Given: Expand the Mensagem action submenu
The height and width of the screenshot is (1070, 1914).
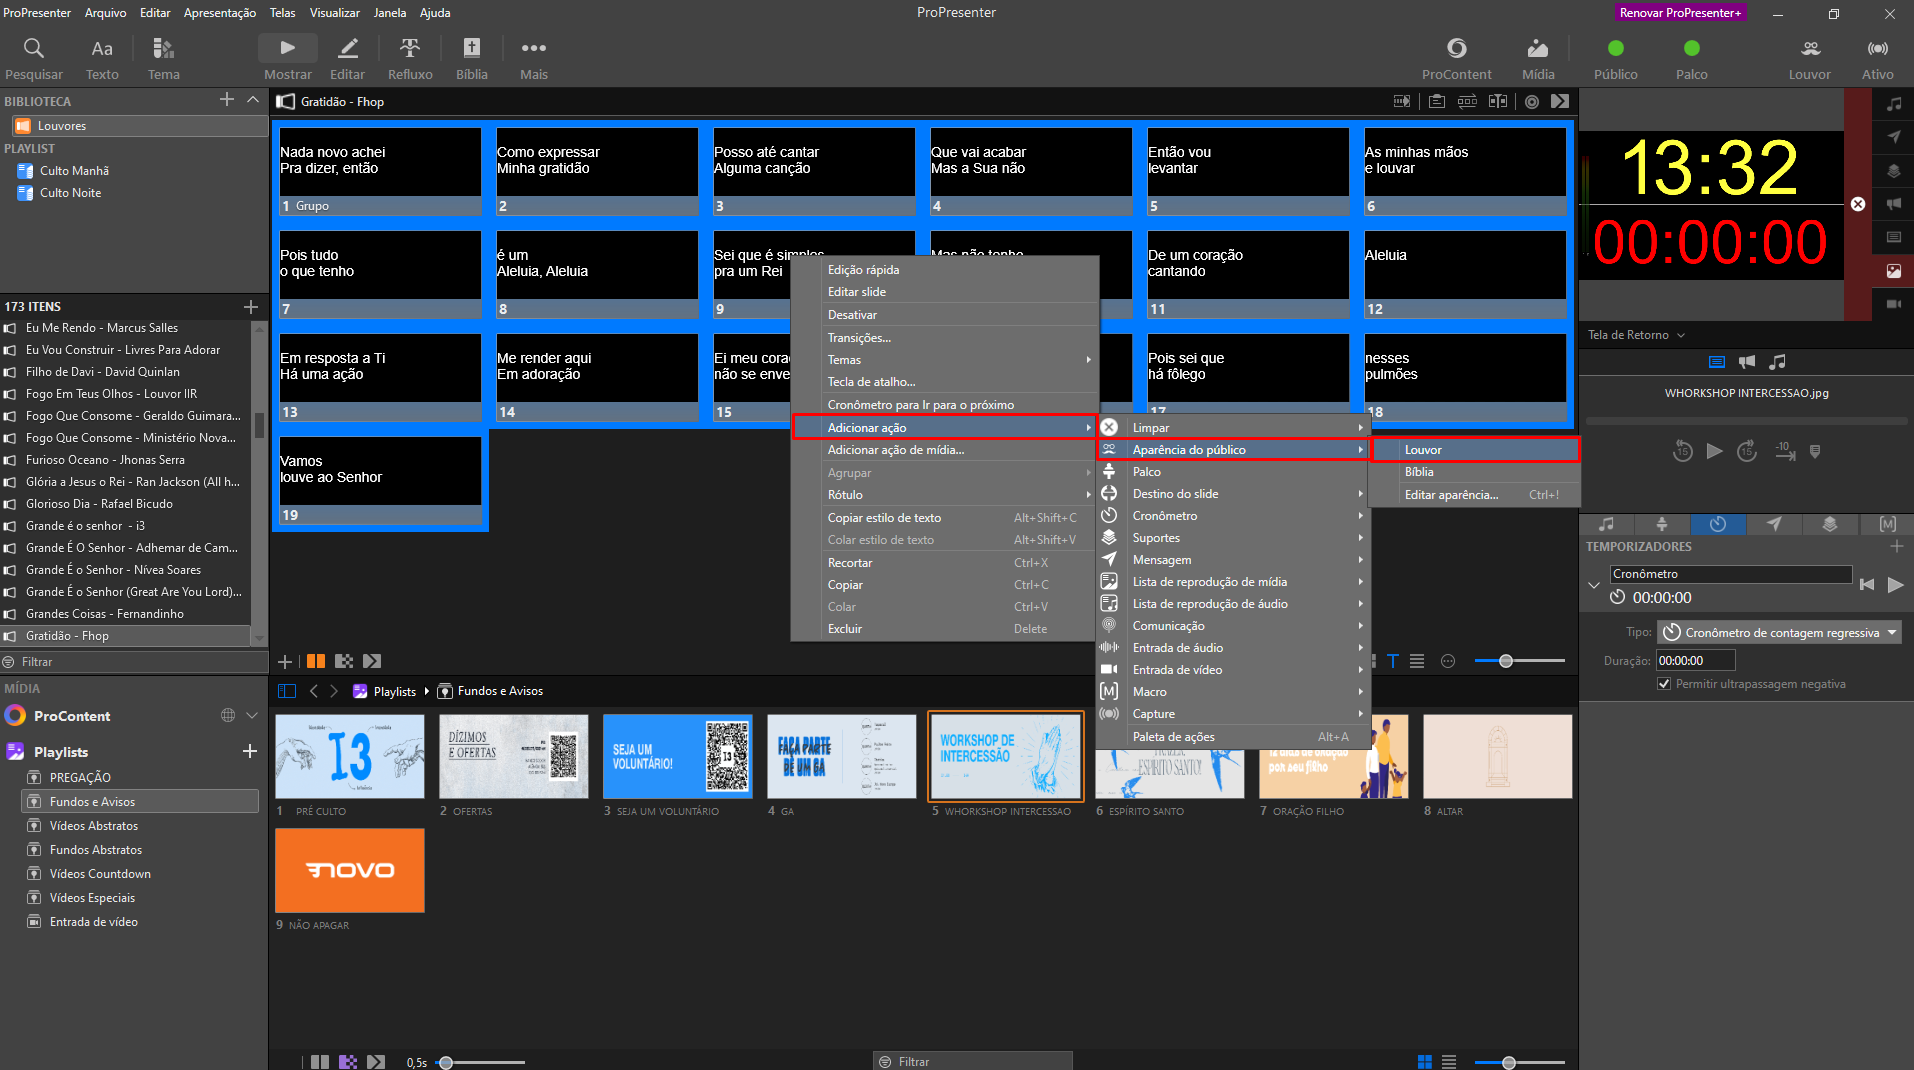Looking at the screenshot, I should 1233,560.
